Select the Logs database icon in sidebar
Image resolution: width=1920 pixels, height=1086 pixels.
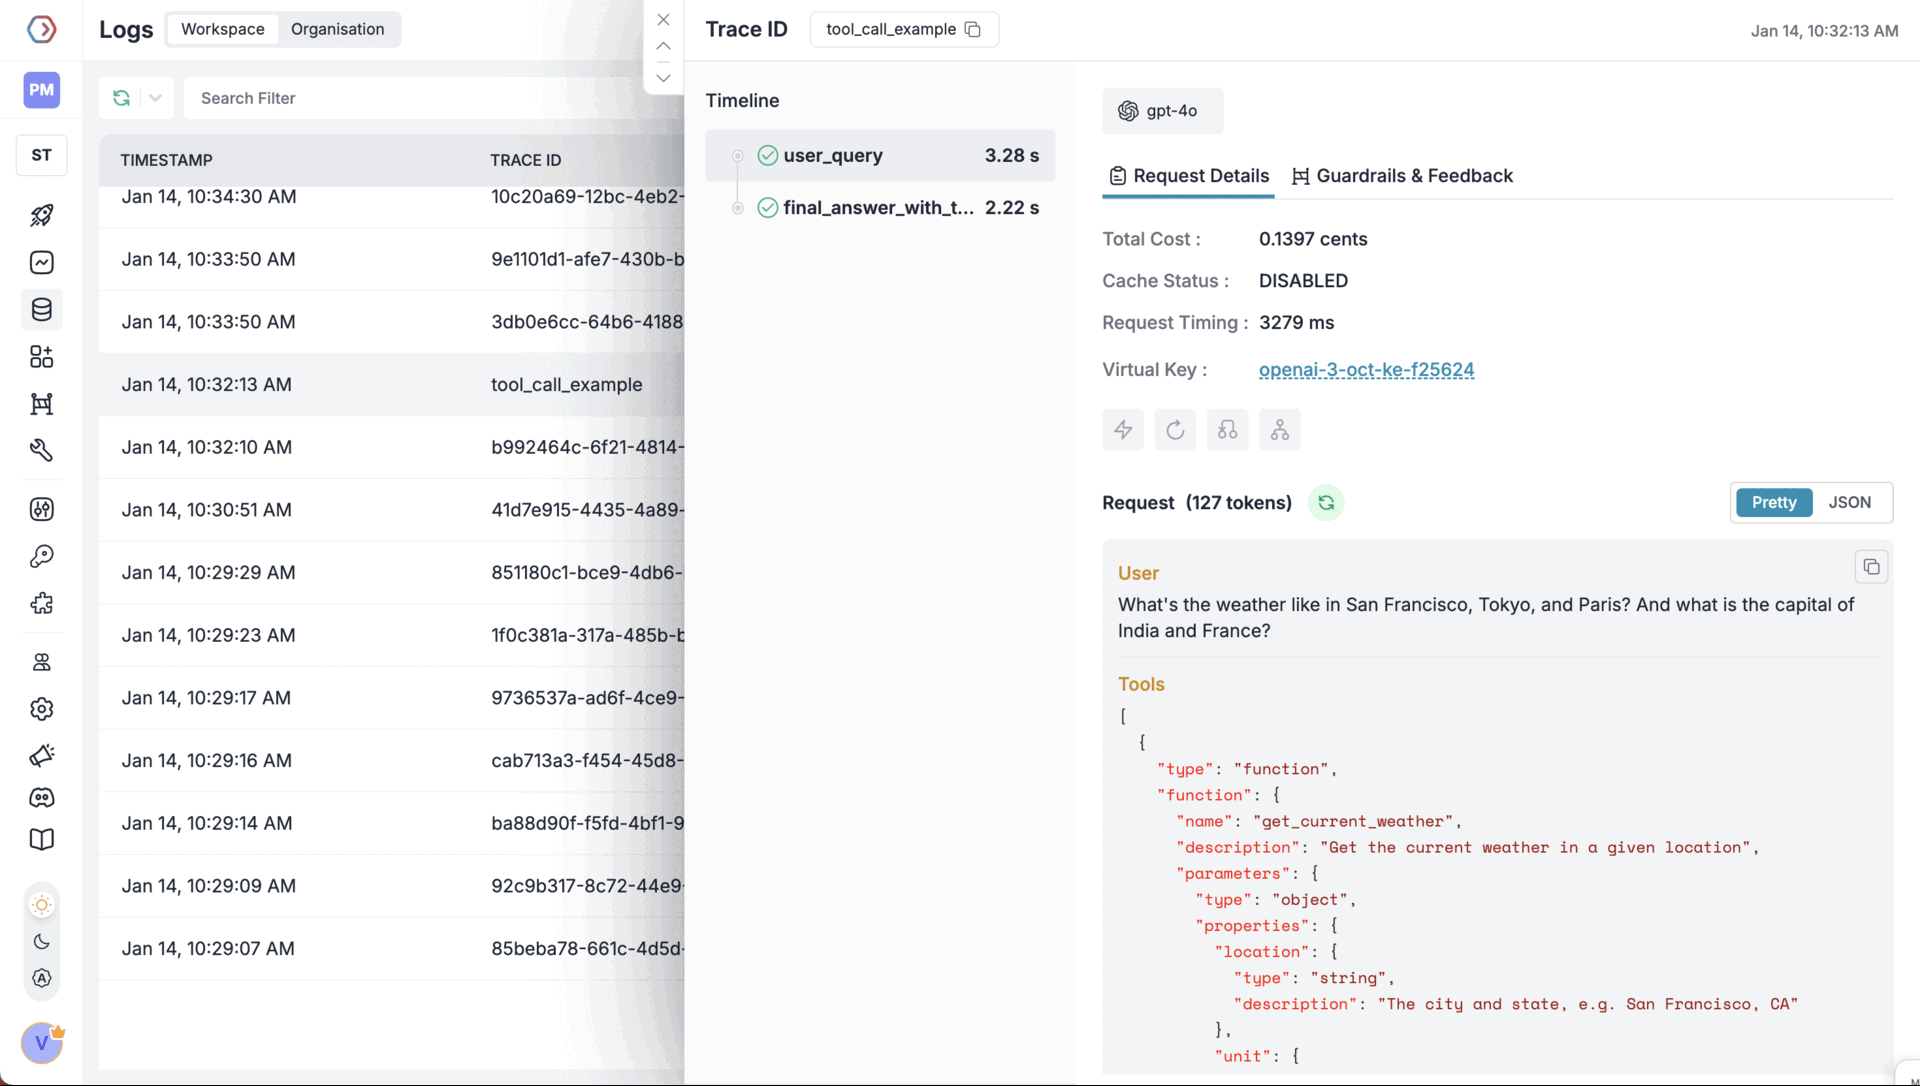[41, 309]
